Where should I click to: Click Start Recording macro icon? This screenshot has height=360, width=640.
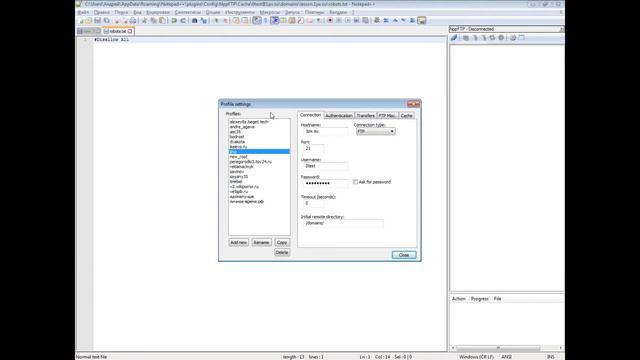(x=330, y=20)
